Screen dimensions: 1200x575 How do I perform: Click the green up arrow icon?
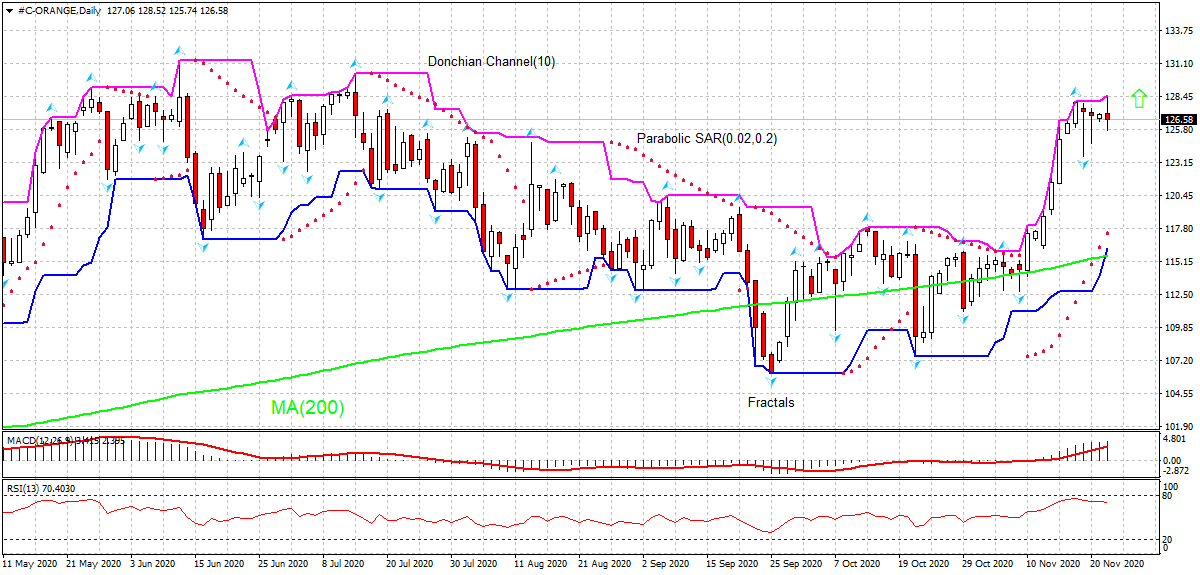tap(1138, 97)
